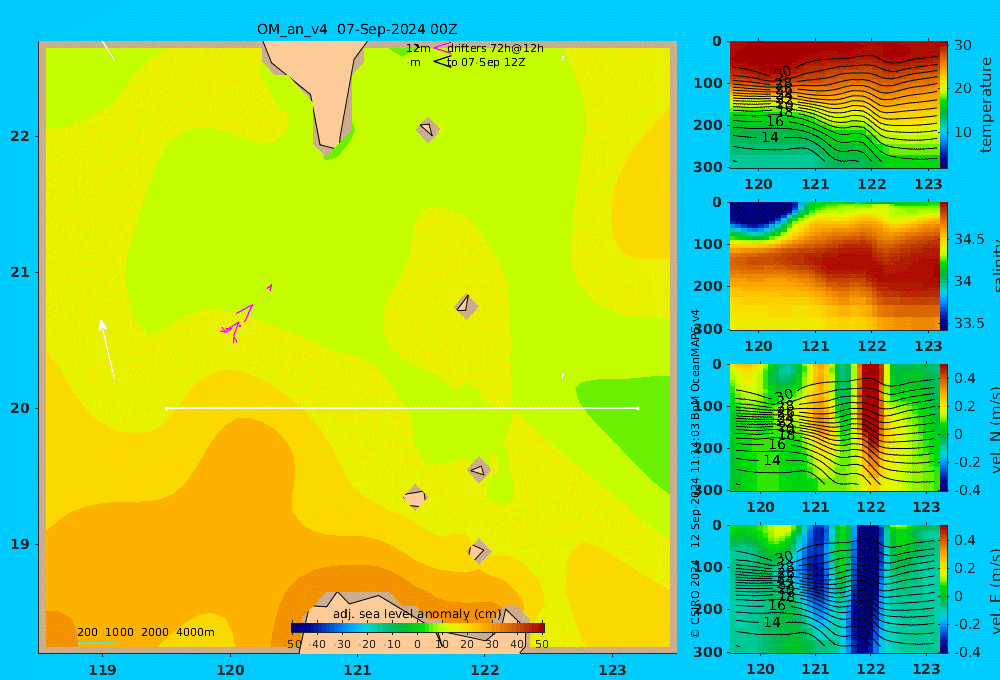Click the 'adj. sea level anomaly (cm)' label
Image resolution: width=1000 pixels, height=680 pixels.
pyautogui.click(x=417, y=614)
